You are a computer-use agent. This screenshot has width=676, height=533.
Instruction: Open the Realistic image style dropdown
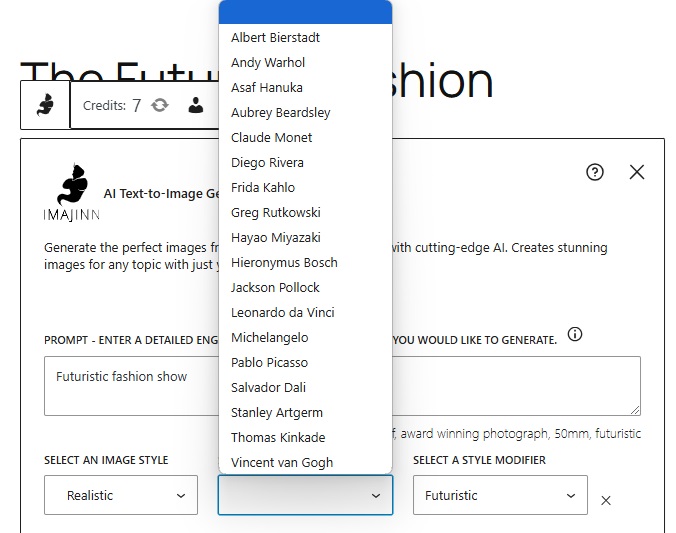(121, 495)
